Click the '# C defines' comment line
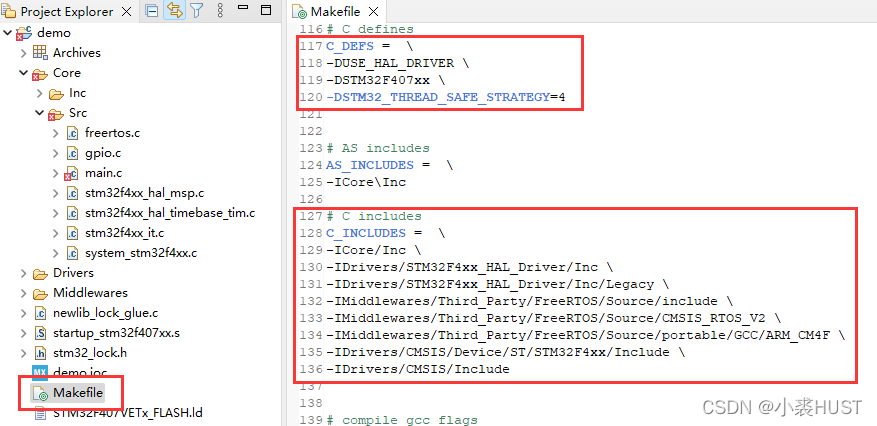 click(x=370, y=29)
